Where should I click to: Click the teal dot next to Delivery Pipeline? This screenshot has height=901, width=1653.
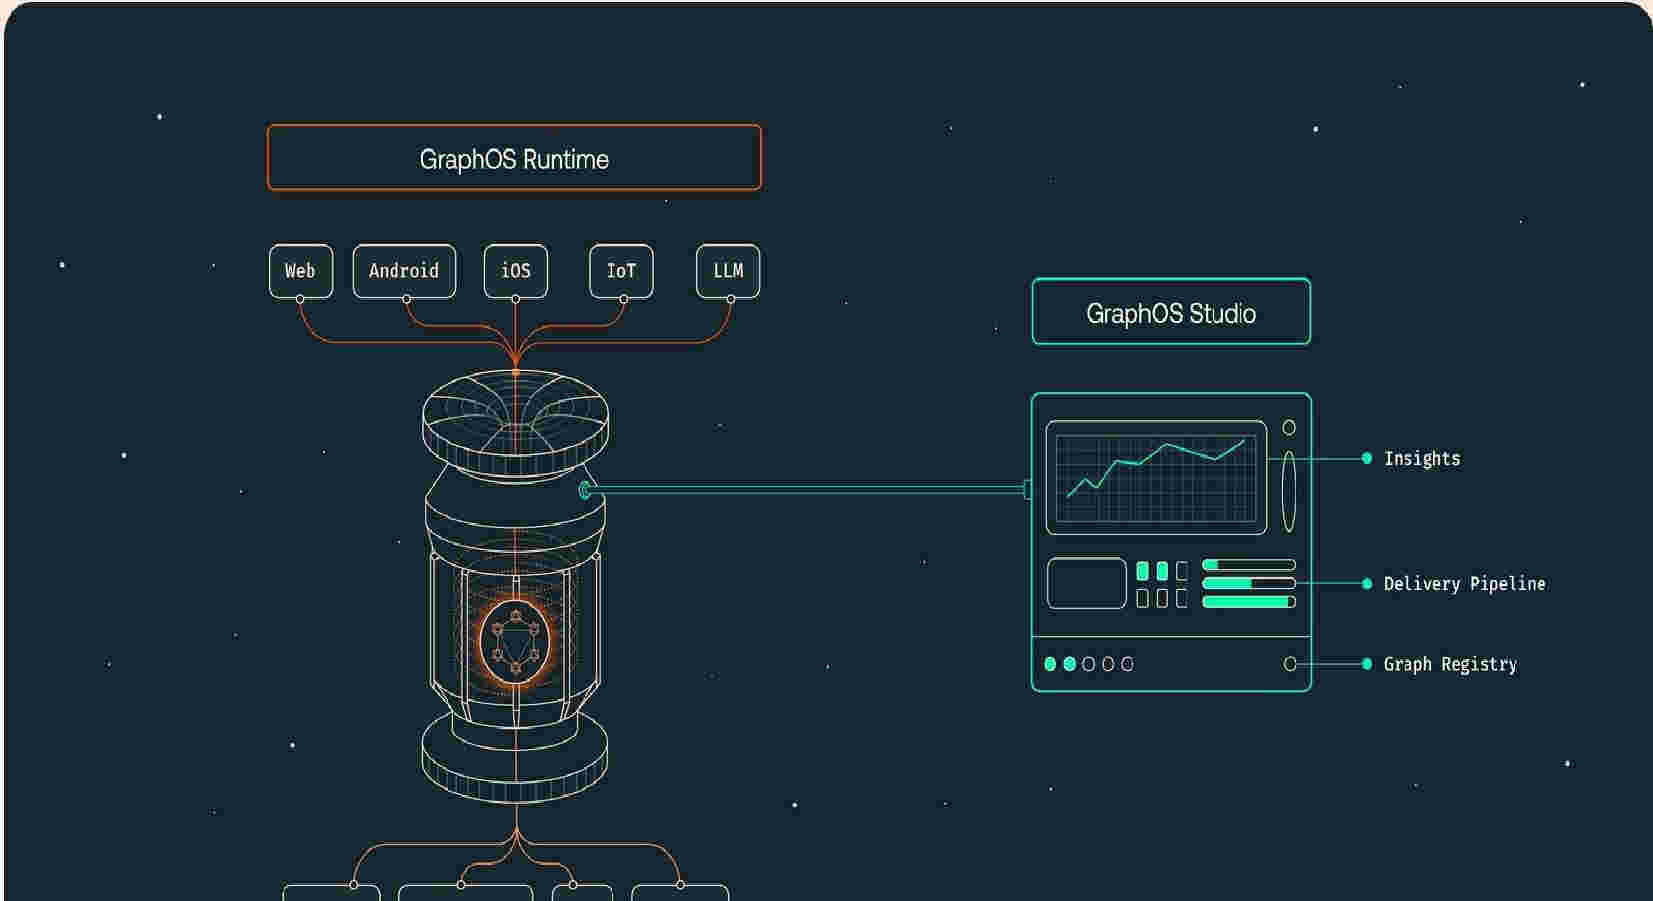(1367, 583)
